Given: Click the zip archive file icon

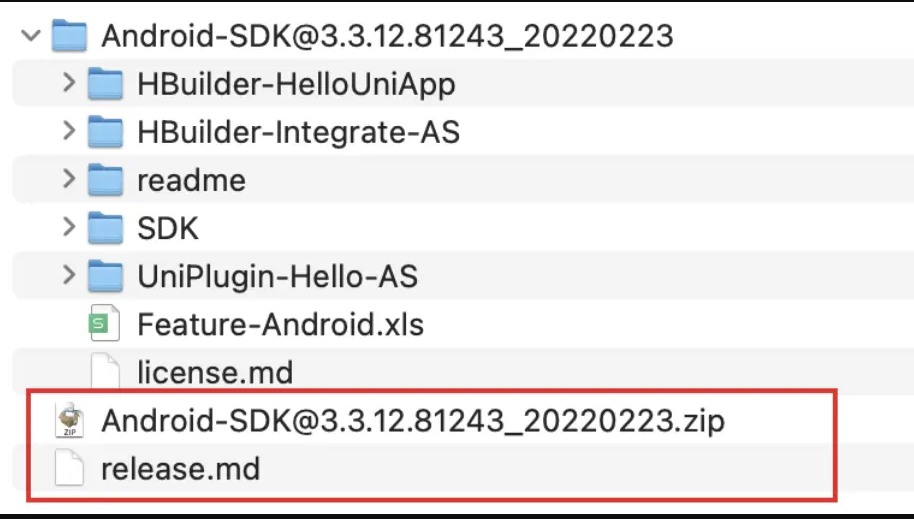Looking at the screenshot, I should pos(69,420).
